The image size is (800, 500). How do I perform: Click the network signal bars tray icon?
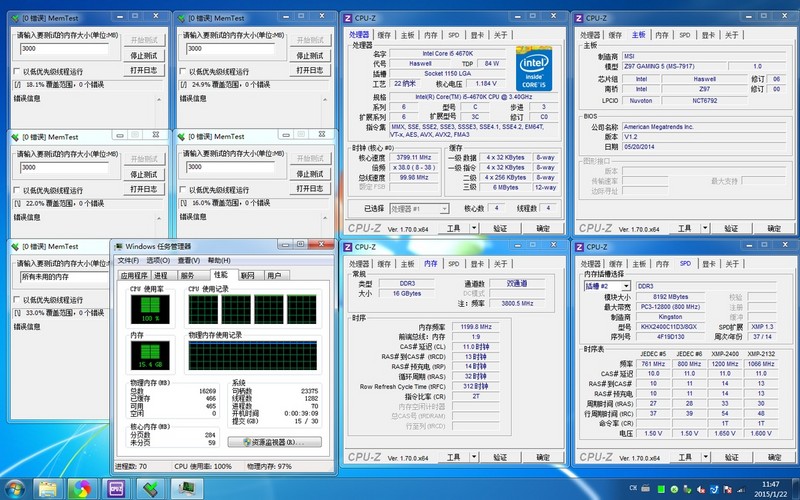pos(741,489)
